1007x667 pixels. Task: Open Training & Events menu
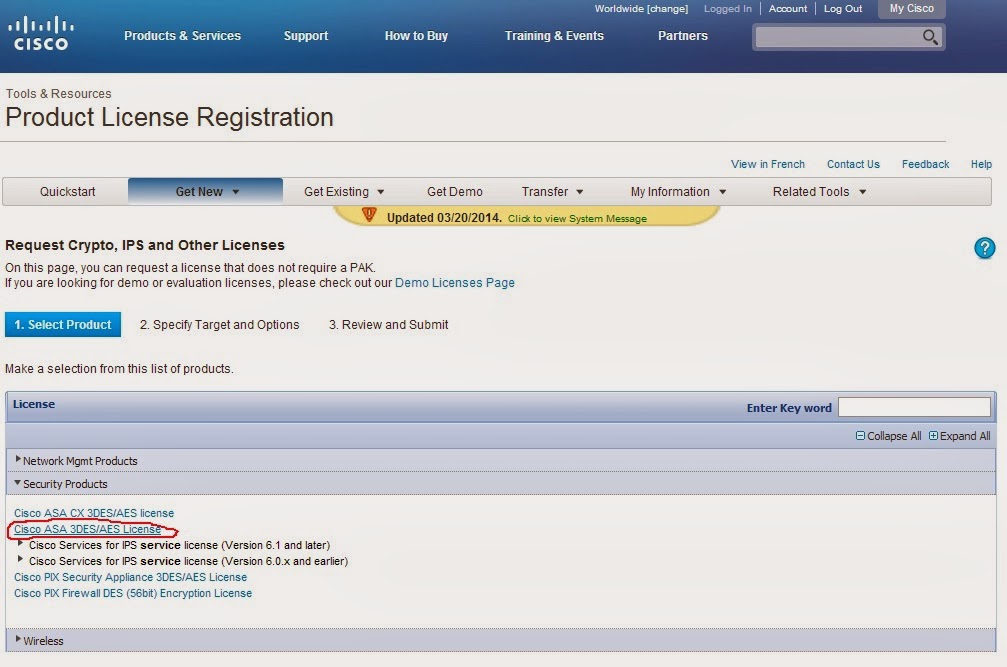(554, 36)
